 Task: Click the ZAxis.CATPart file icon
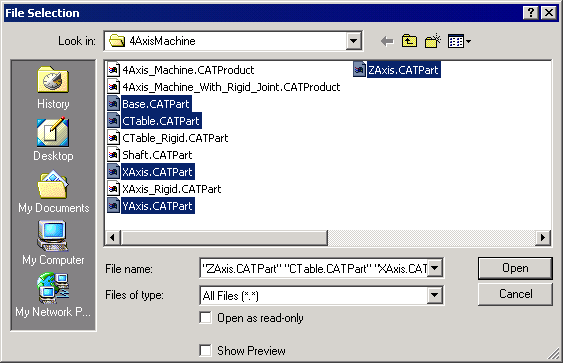[x=359, y=70]
